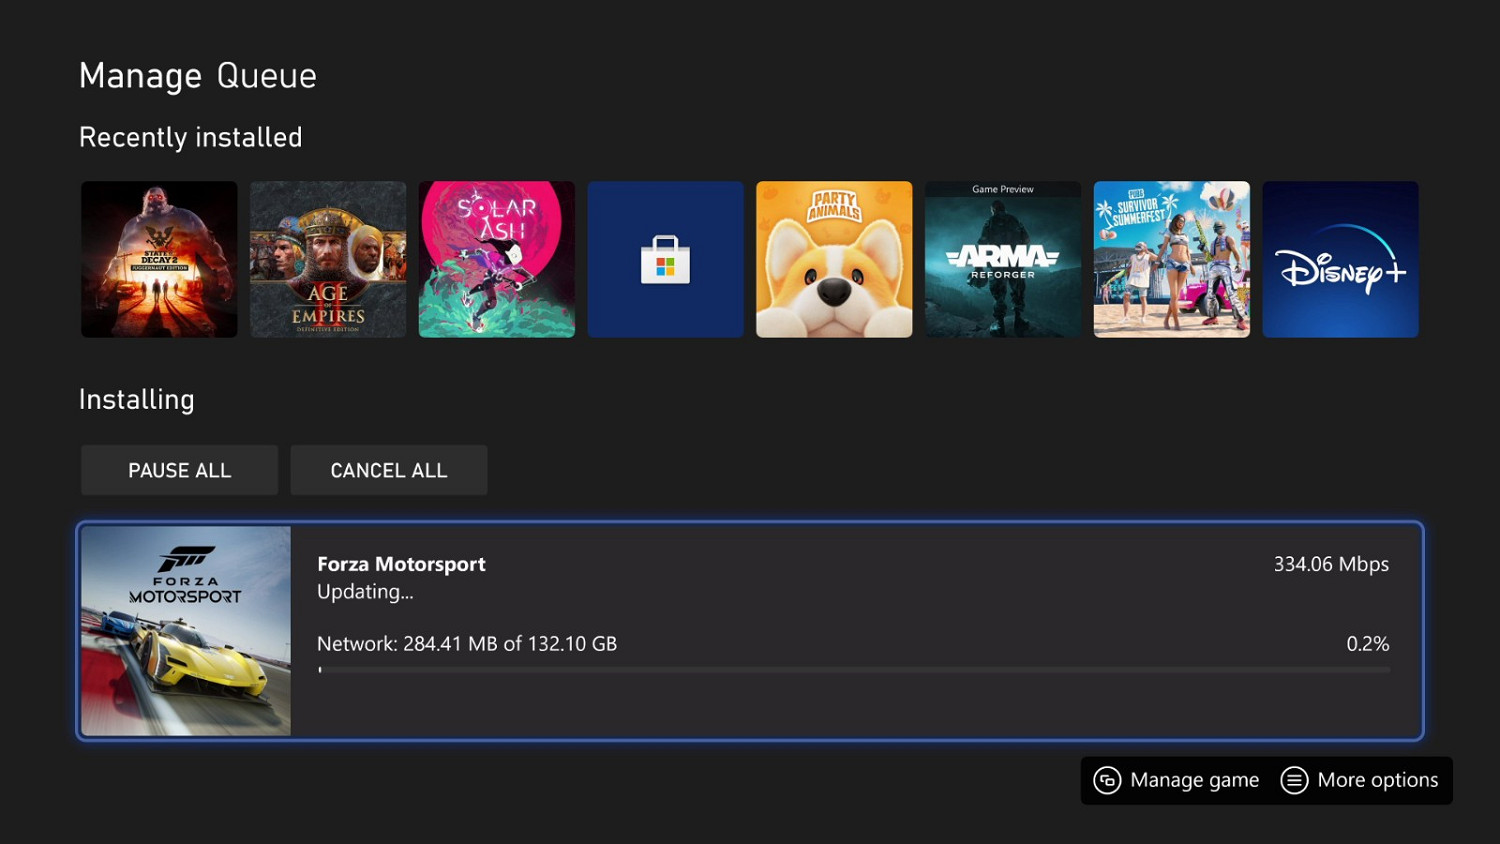Screen dimensions: 1500x844
Task: Click the More options hamburger icon
Action: 1295,780
